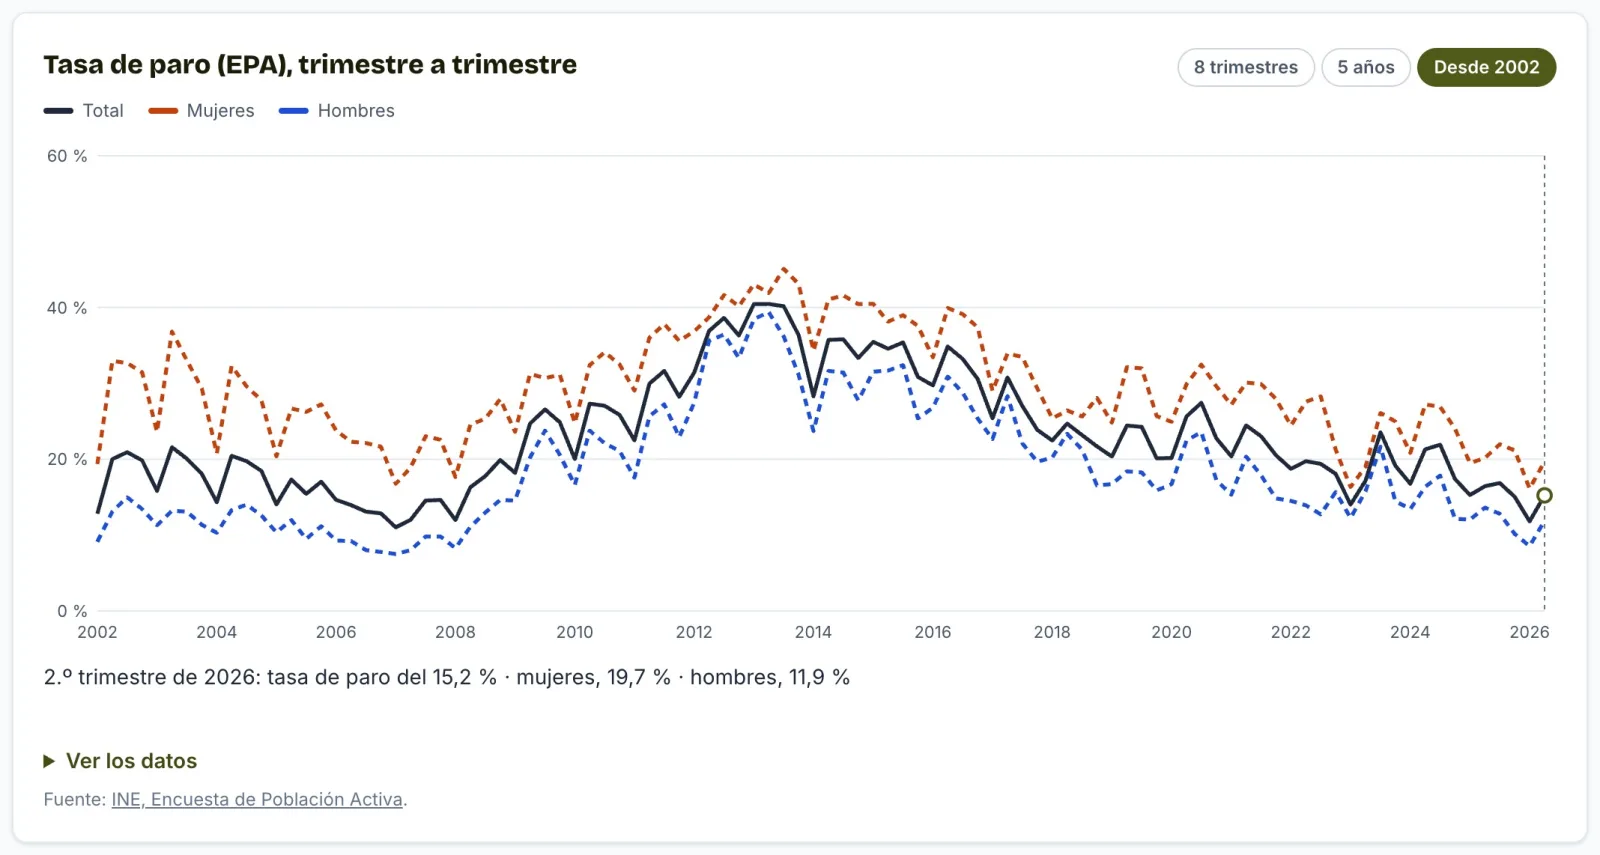Click the circled latest data point marker
The width and height of the screenshot is (1600, 855).
[1544, 496]
